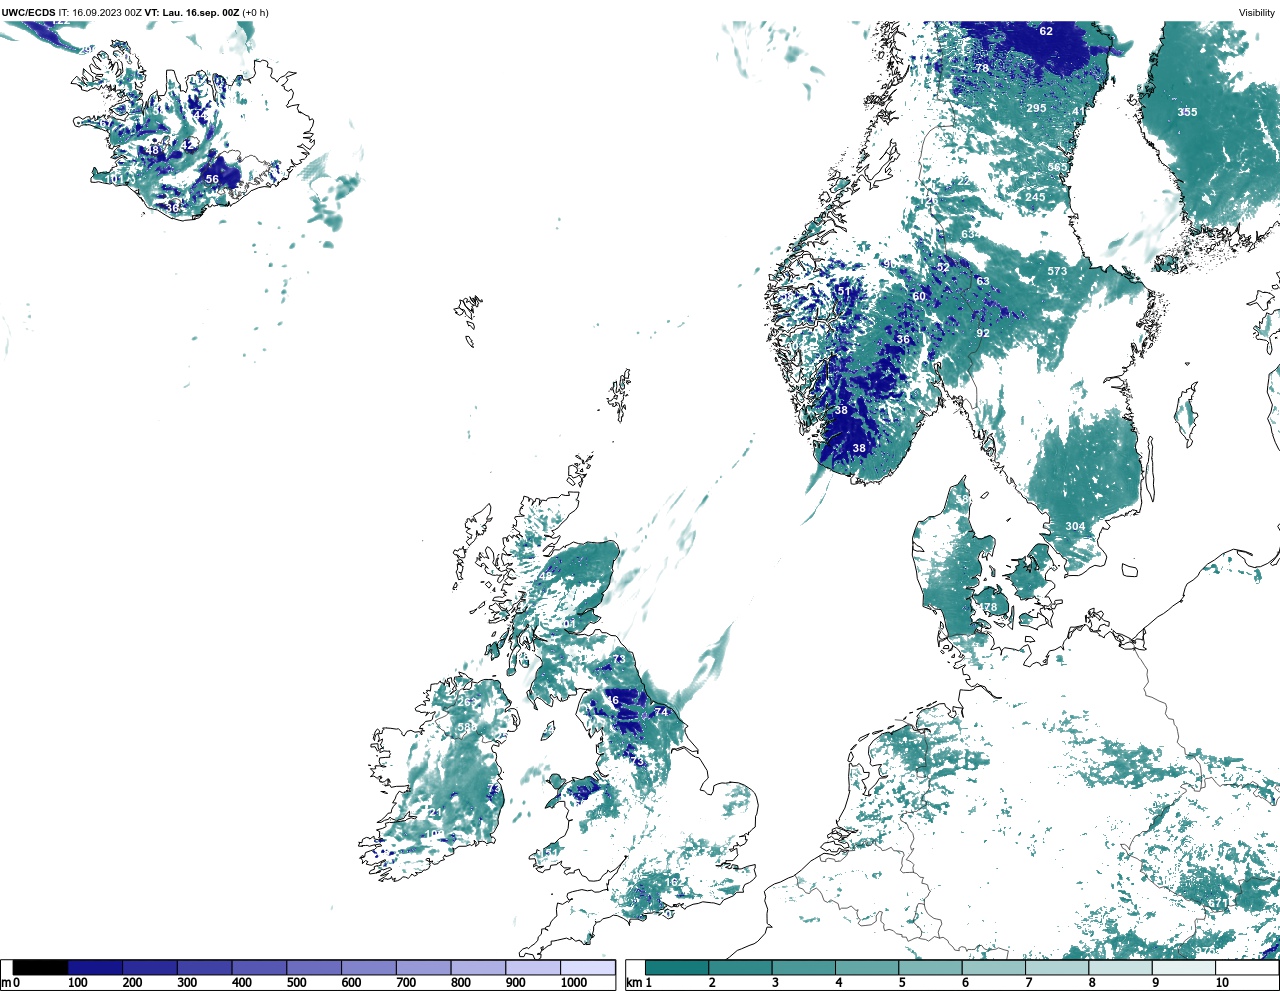Click the 295 visibility value in Sweden
This screenshot has height=991, width=1280.
pyautogui.click(x=1036, y=108)
